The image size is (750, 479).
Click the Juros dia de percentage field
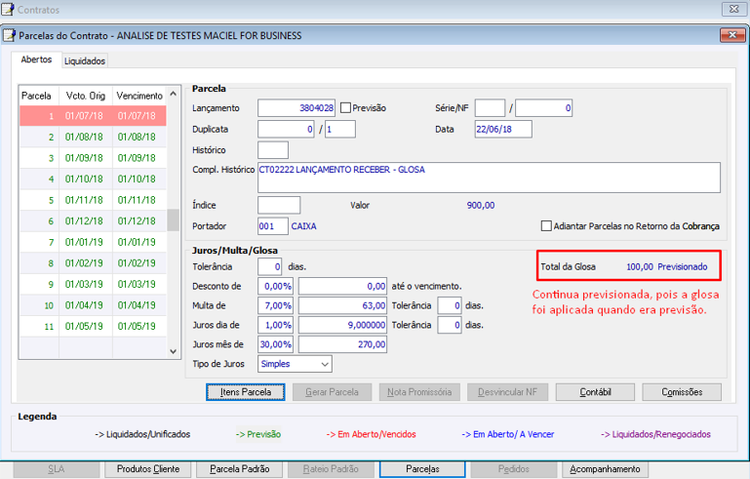click(x=276, y=325)
